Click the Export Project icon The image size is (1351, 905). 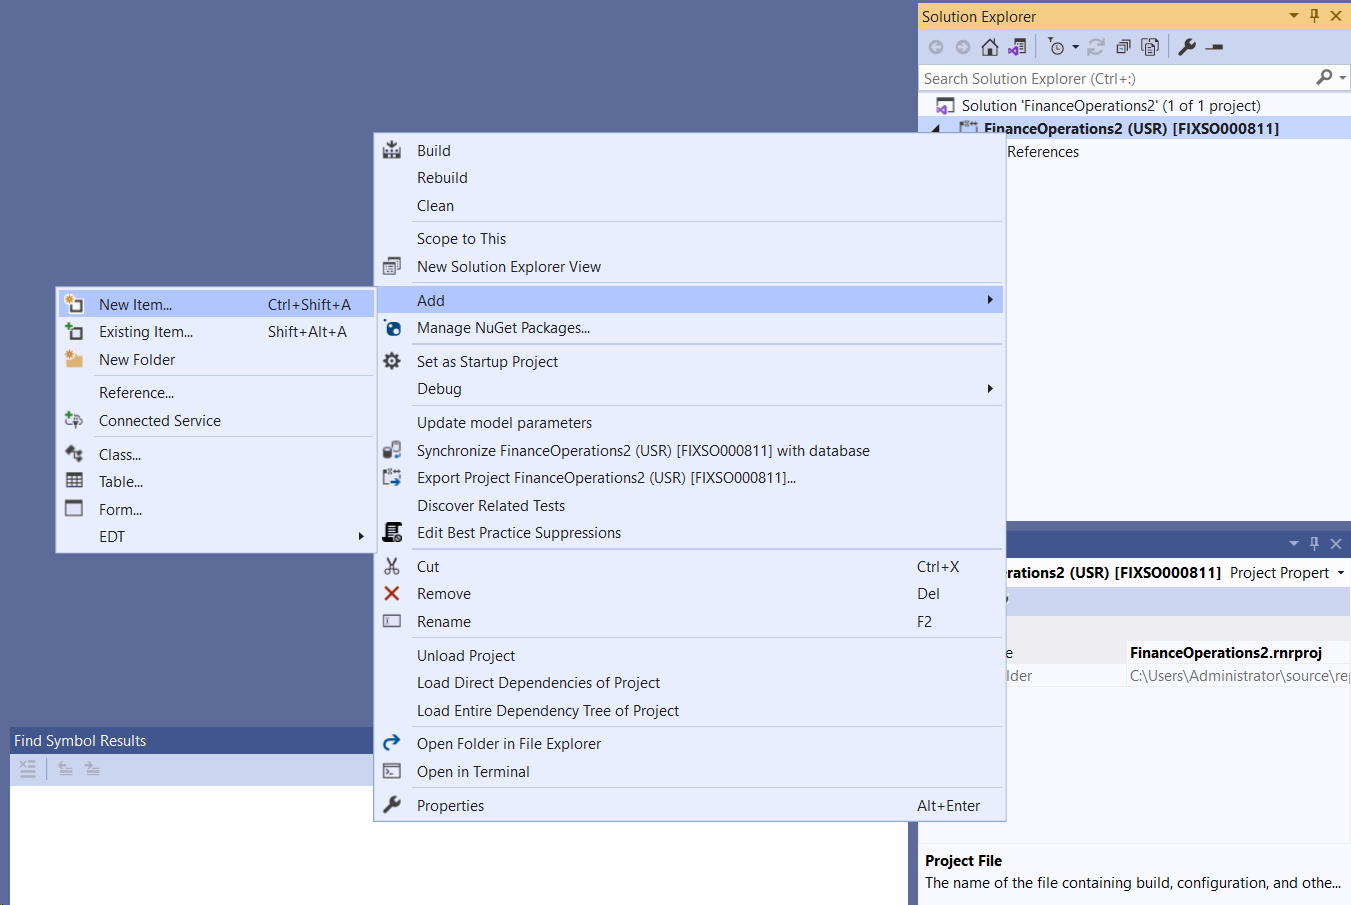pos(392,478)
